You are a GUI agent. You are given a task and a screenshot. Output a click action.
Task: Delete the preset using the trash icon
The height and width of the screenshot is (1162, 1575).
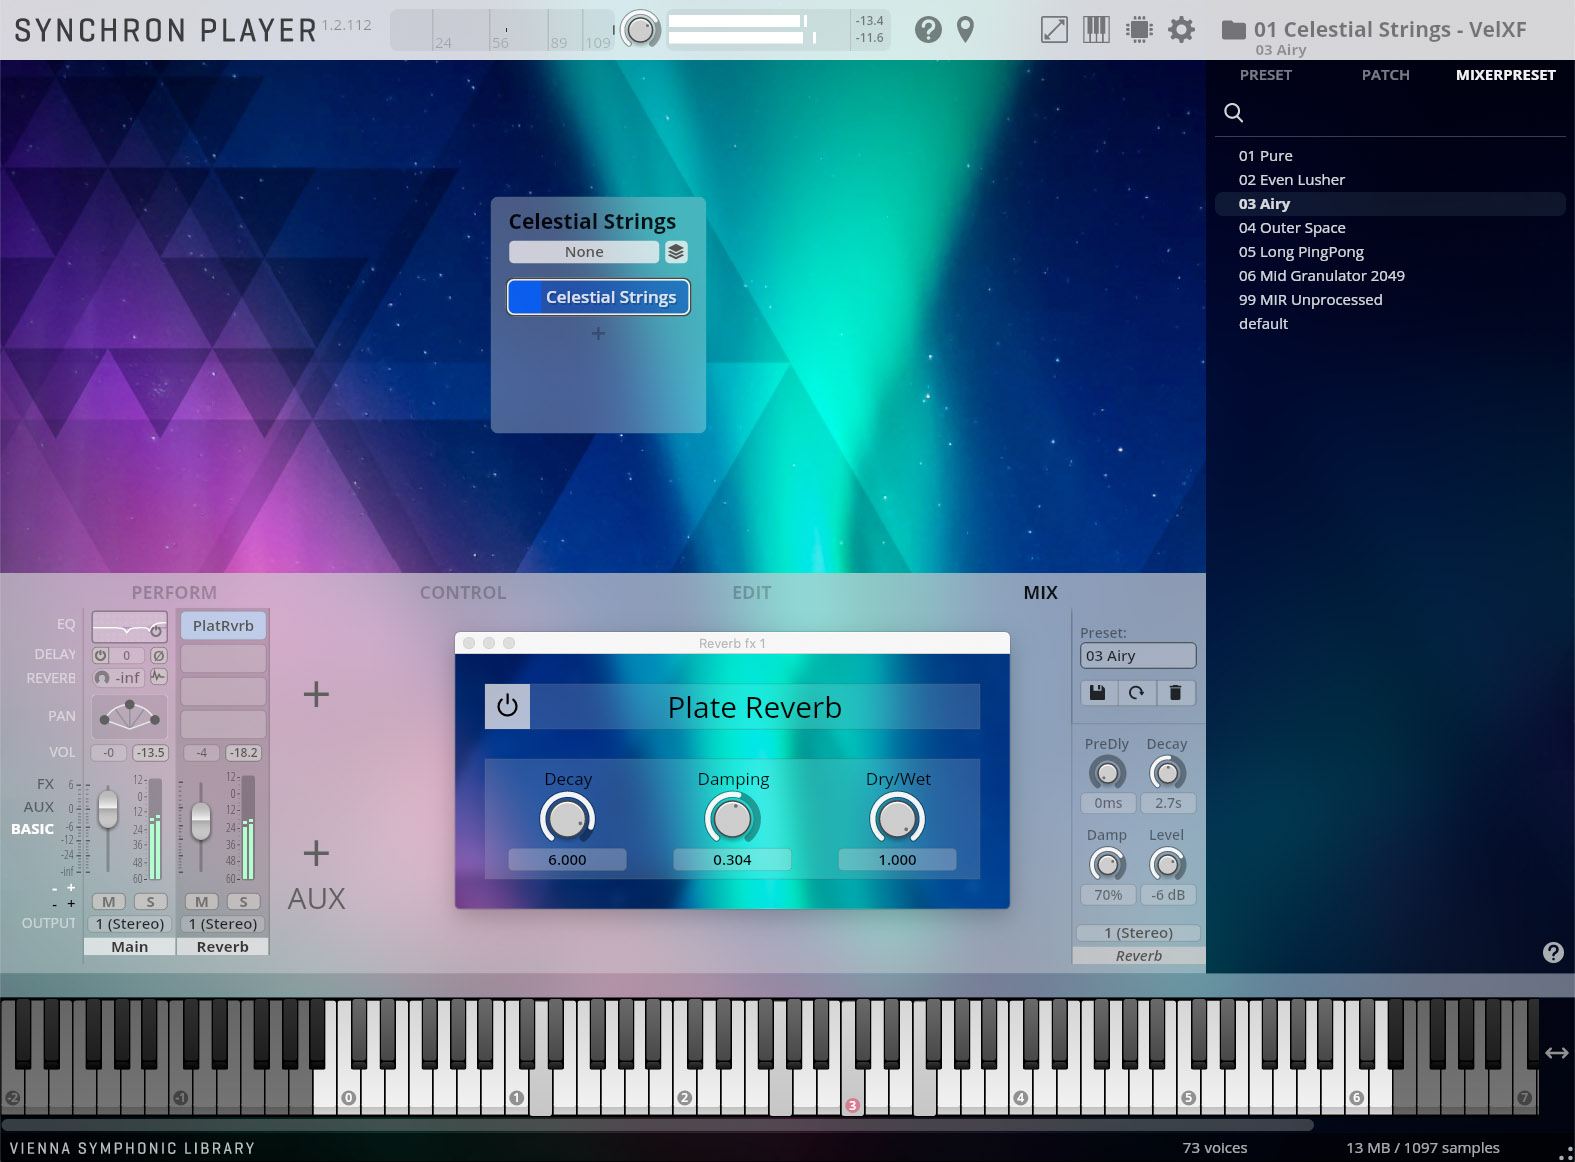[x=1175, y=693]
